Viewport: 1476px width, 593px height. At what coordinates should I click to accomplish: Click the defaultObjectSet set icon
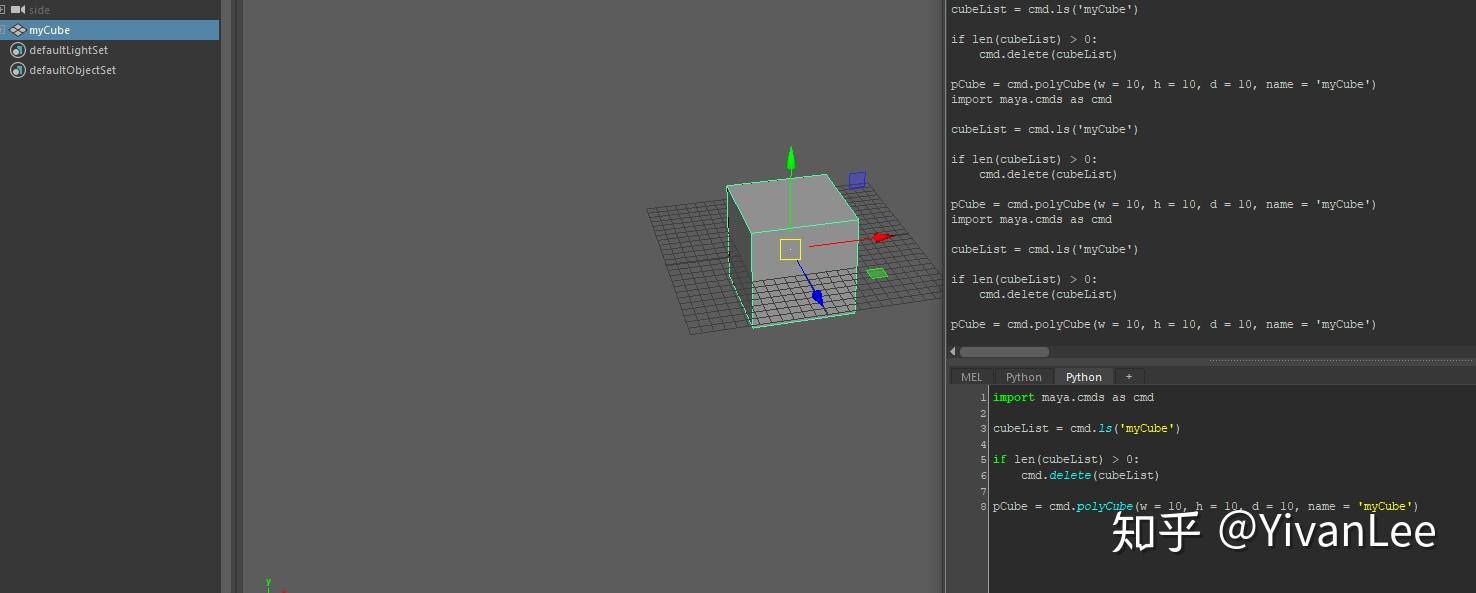(18, 70)
